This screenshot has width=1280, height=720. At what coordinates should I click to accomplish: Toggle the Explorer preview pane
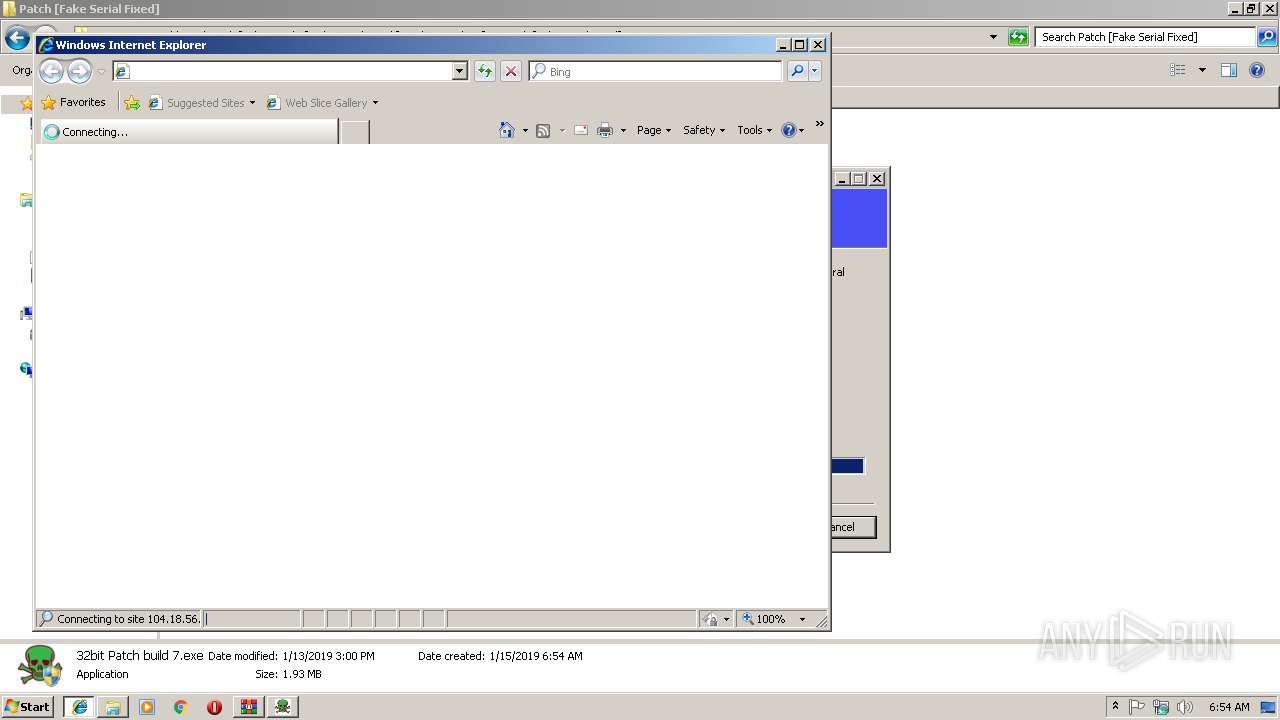[1229, 70]
